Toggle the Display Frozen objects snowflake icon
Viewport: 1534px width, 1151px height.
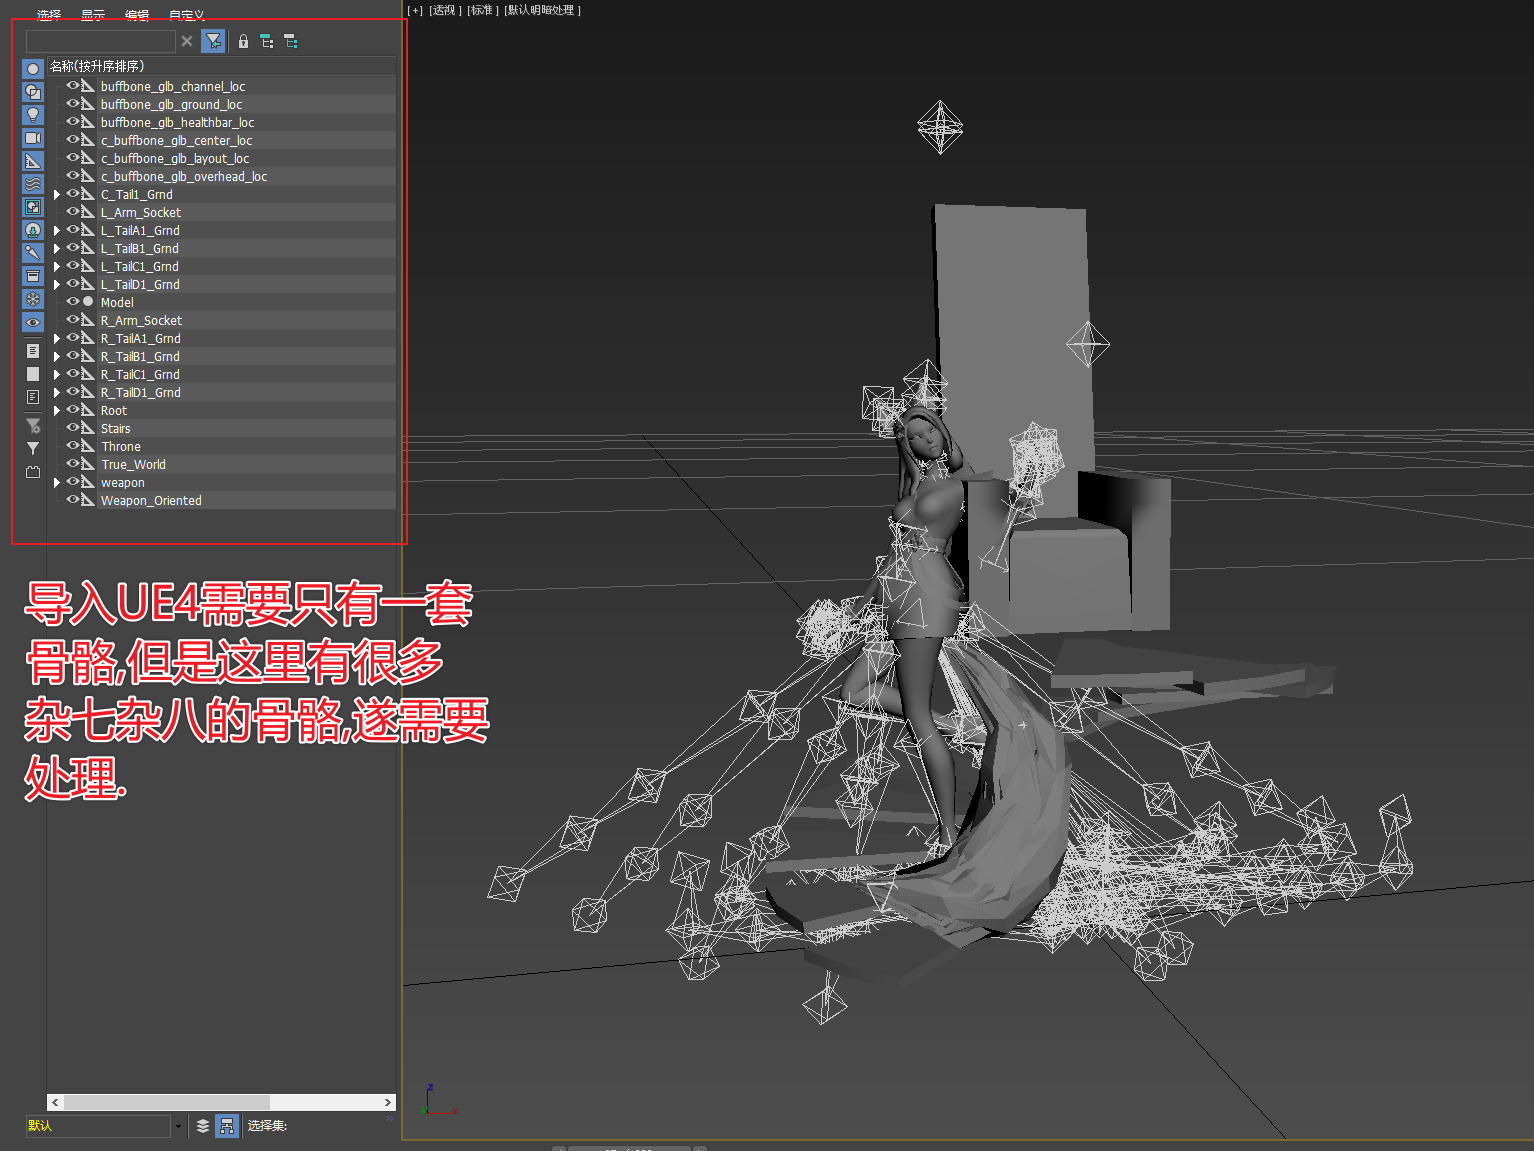pyautogui.click(x=33, y=299)
